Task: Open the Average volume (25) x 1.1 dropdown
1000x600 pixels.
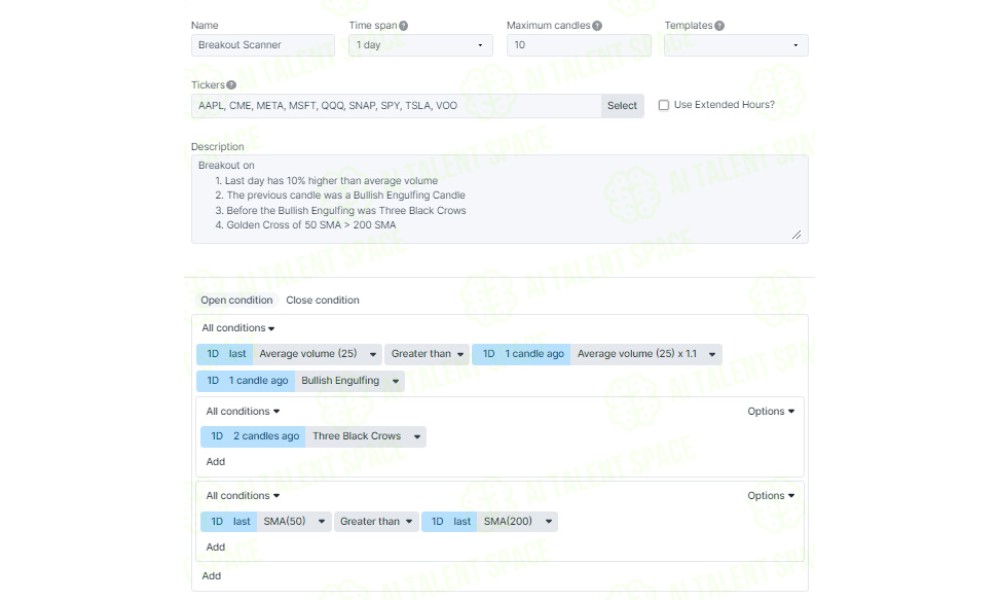Action: [x=646, y=354]
